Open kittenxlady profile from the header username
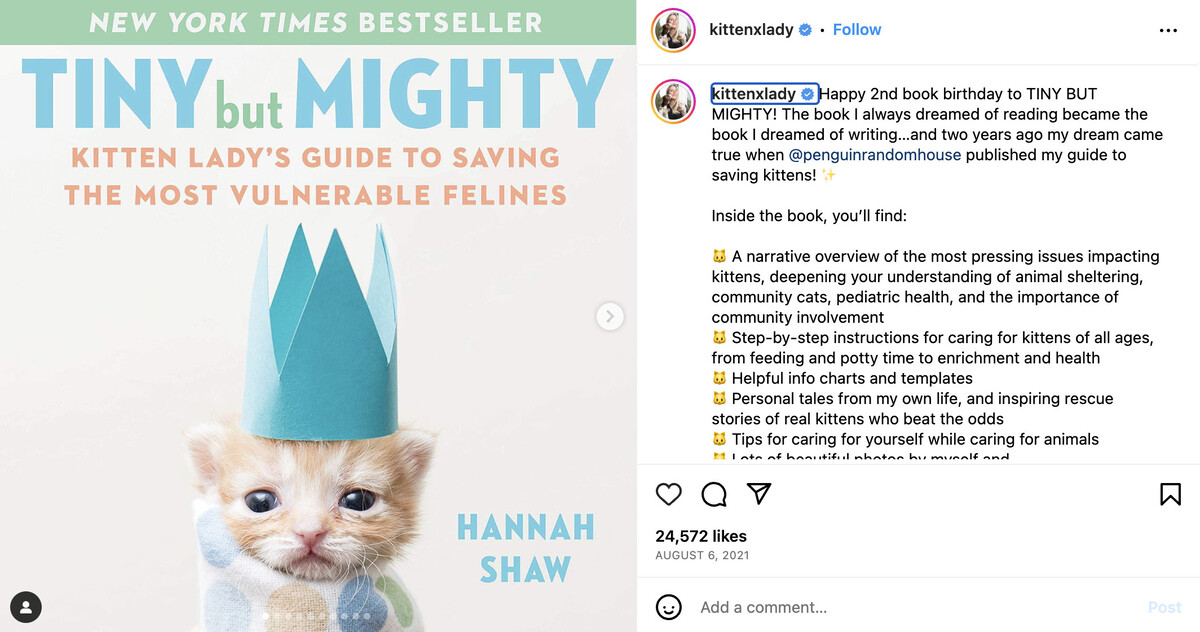 tap(752, 30)
